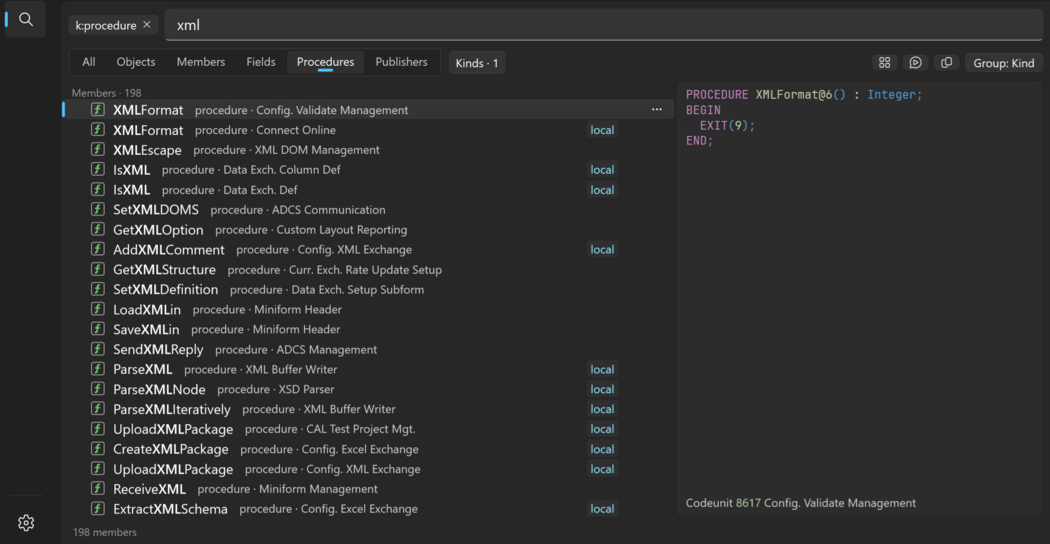
Task: Click procedure icon beside CreateXMLPackage
Action: pyautogui.click(x=98, y=449)
